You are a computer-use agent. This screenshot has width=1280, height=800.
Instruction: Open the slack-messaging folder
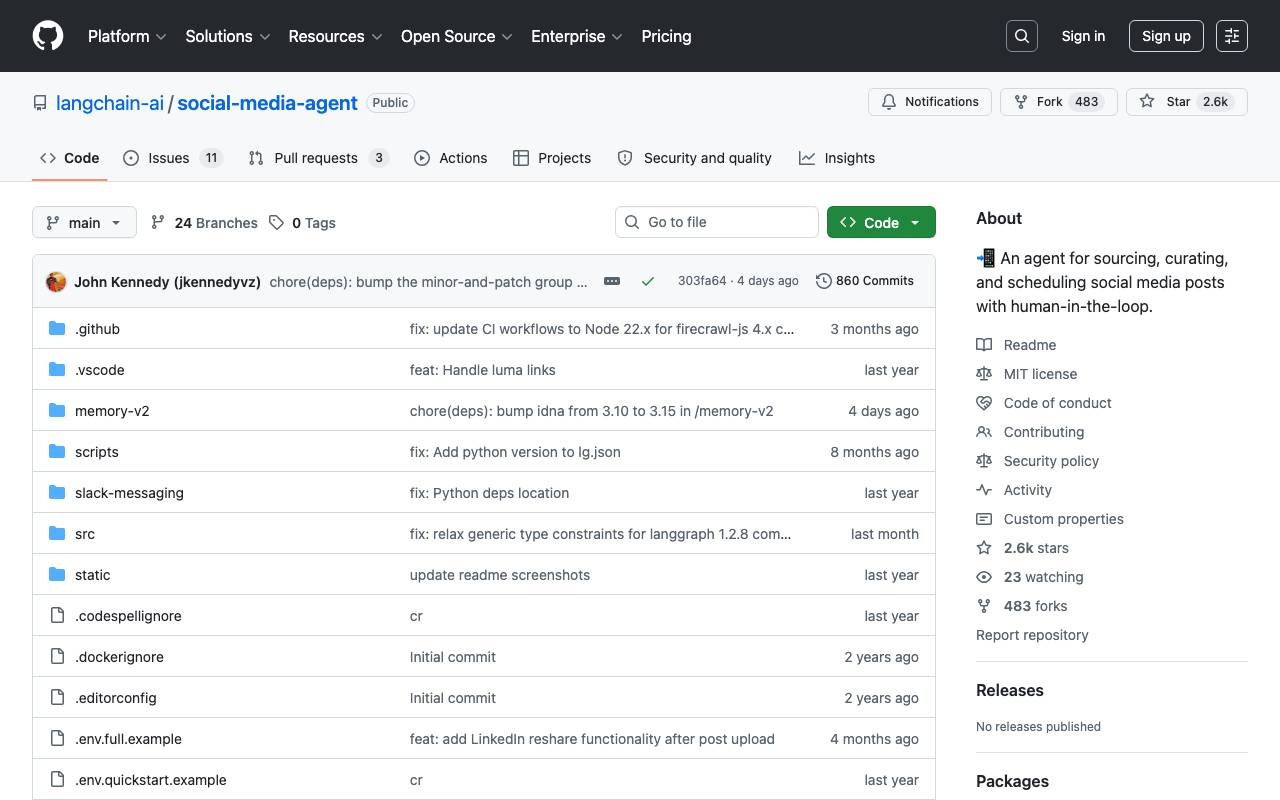[129, 493]
